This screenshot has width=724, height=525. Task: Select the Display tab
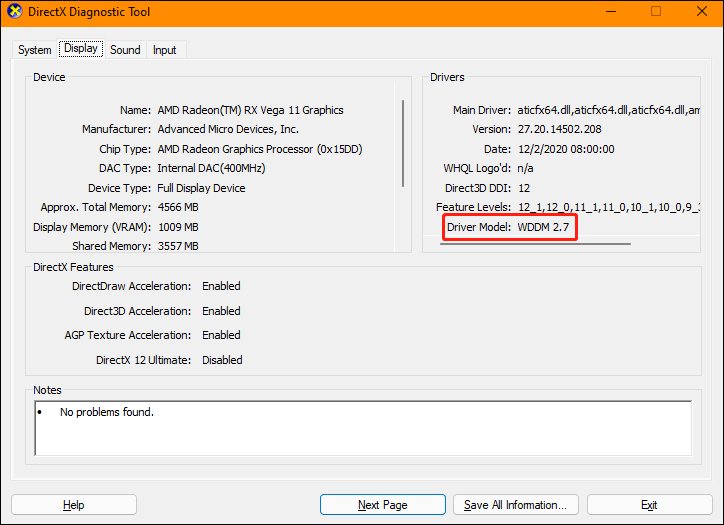click(x=81, y=48)
